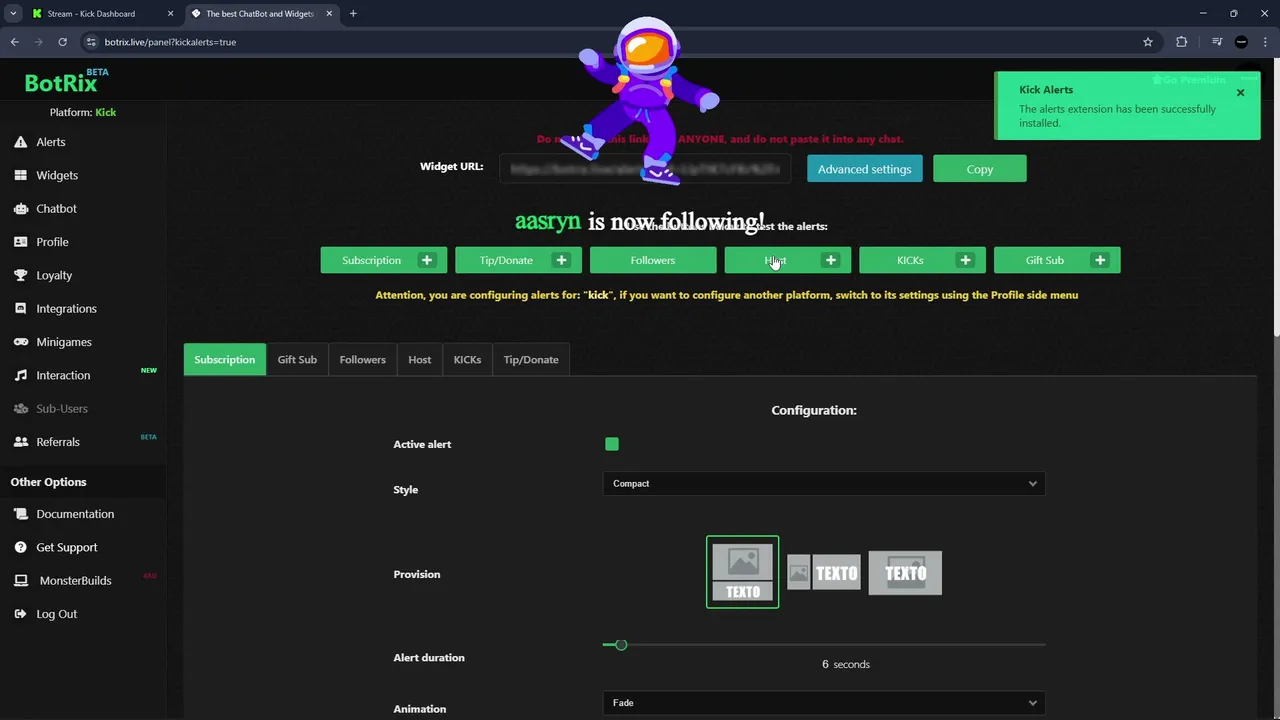Open the Documentation sidebar link

pyautogui.click(x=75, y=514)
